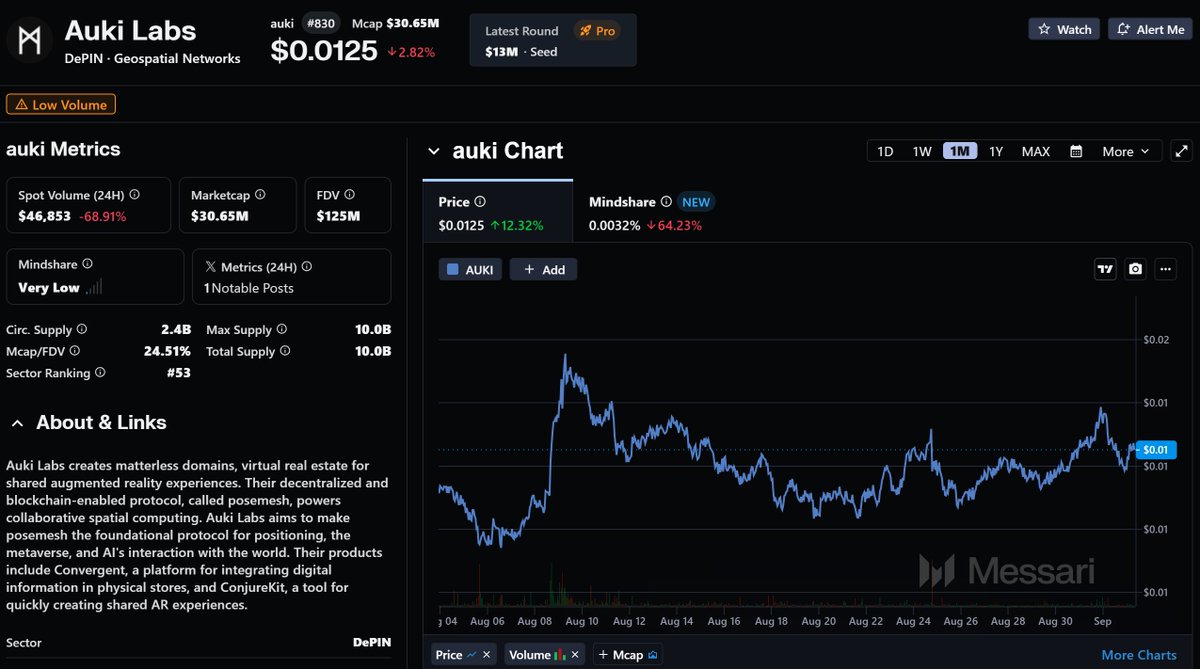Click the AUKI blue color swatch
This screenshot has height=669, width=1200.
[x=453, y=269]
